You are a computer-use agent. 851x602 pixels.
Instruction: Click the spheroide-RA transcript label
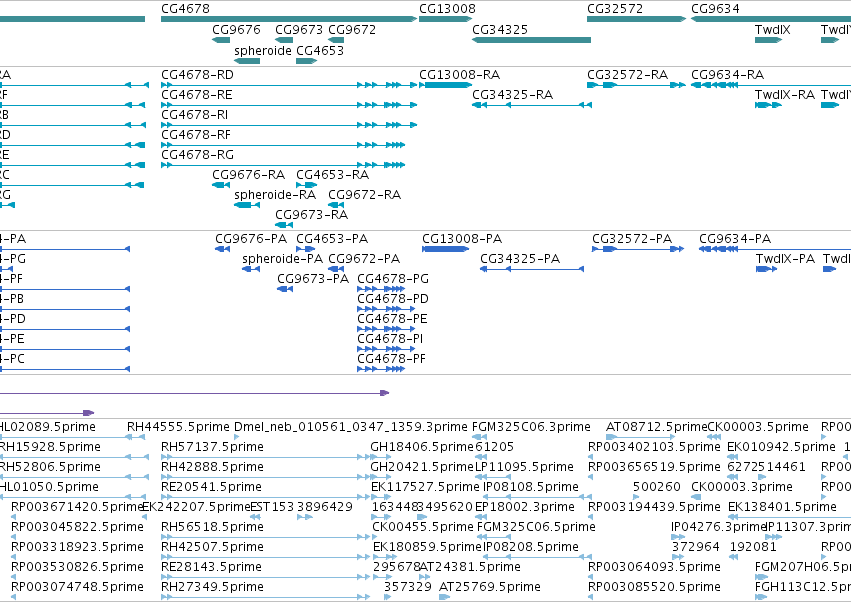pos(275,195)
